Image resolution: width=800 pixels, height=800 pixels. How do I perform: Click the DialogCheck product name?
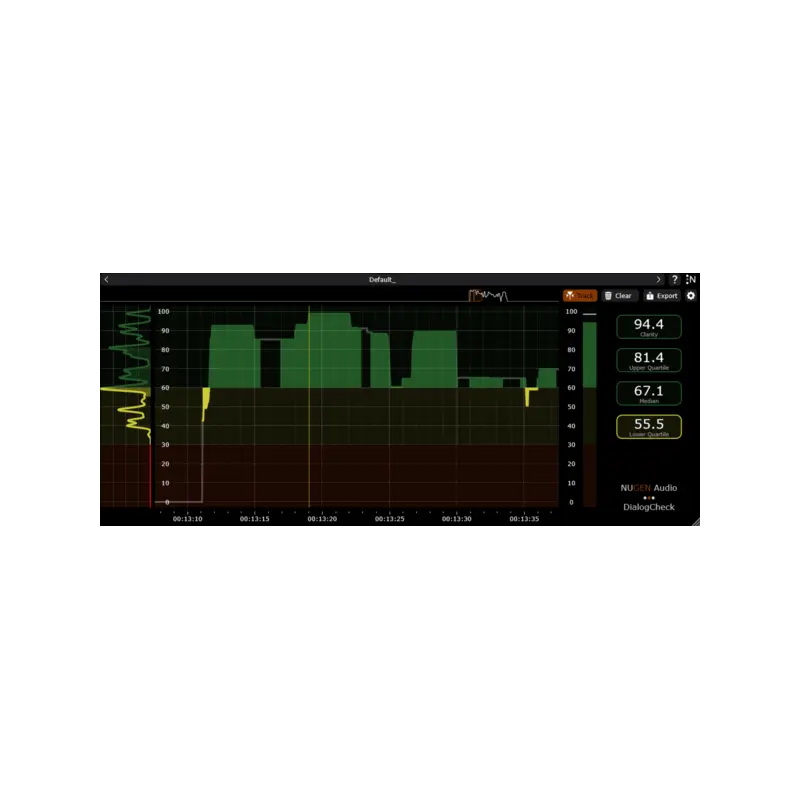[x=648, y=507]
